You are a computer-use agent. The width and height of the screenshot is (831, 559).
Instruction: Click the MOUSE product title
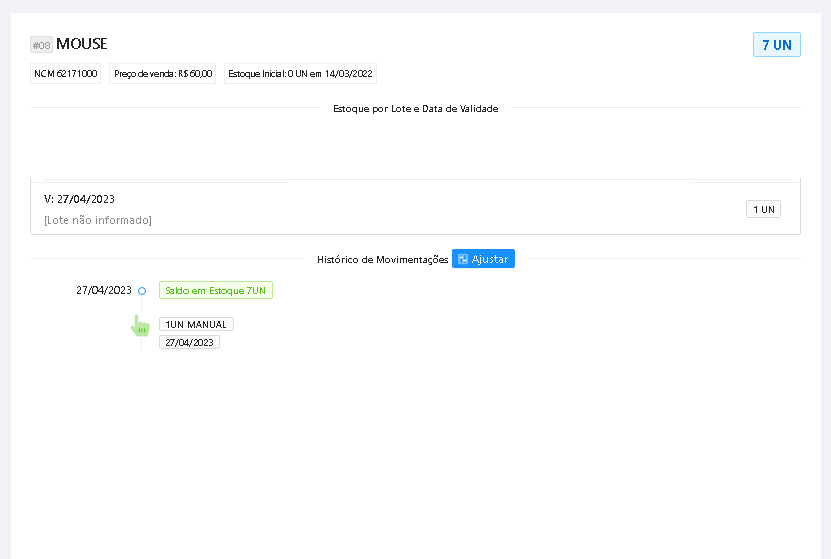pyautogui.click(x=82, y=44)
